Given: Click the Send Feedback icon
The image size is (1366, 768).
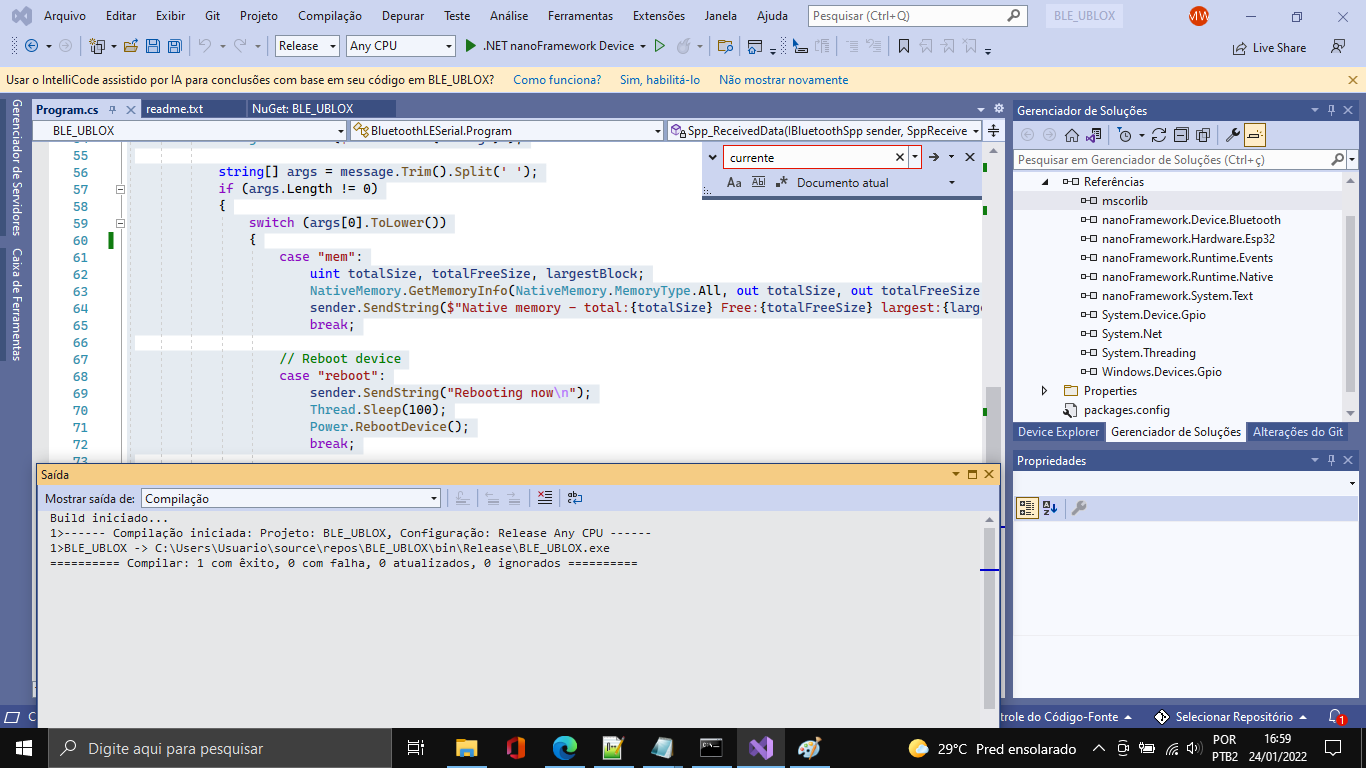Looking at the screenshot, I should point(1337,47).
